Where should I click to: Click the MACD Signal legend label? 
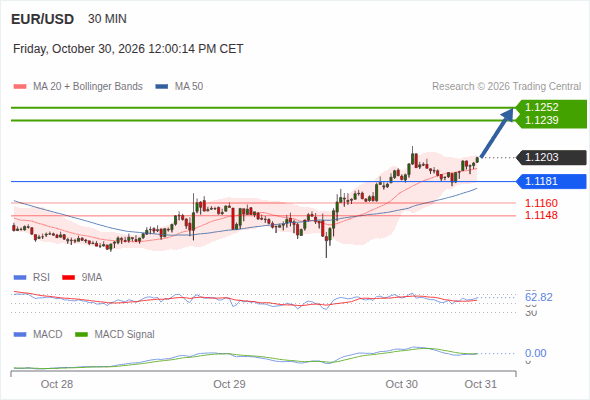point(125,335)
